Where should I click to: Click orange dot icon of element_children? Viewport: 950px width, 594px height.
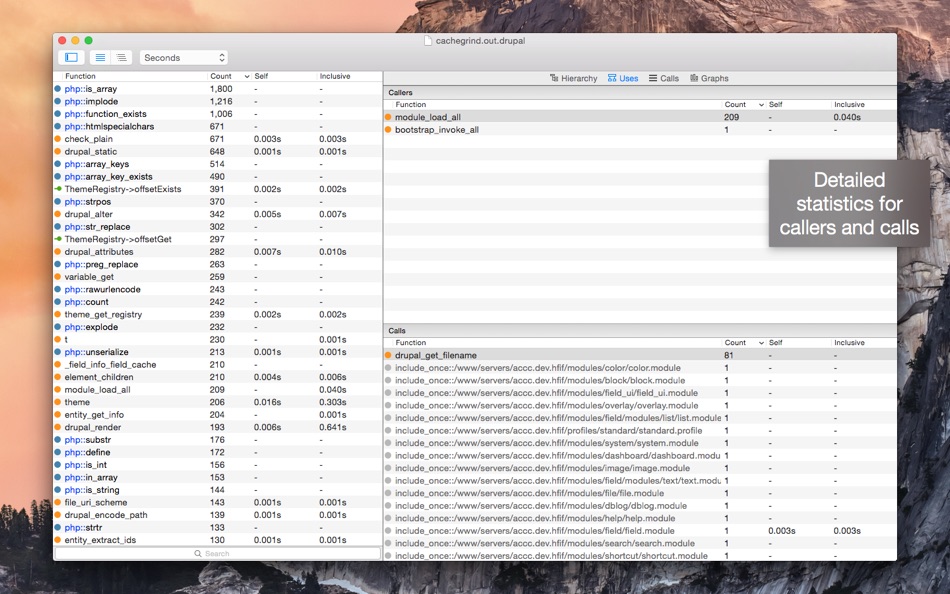point(58,377)
